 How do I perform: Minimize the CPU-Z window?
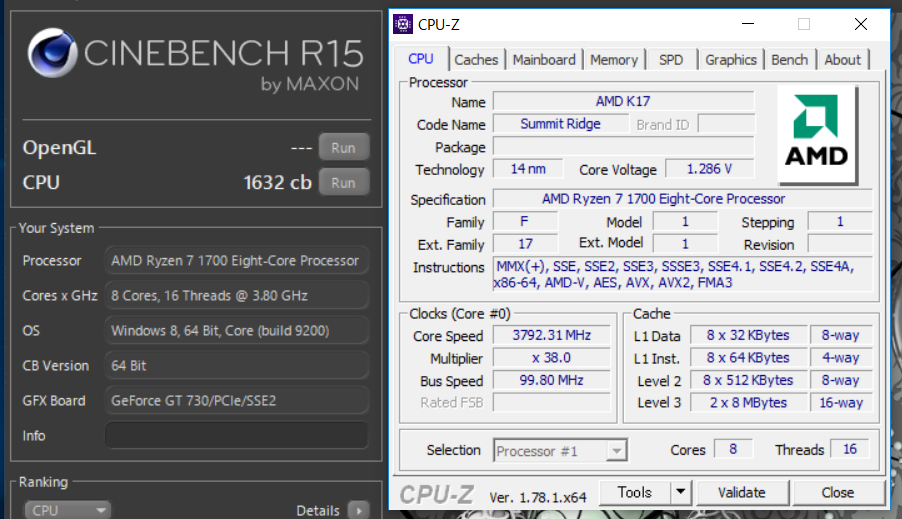748,24
